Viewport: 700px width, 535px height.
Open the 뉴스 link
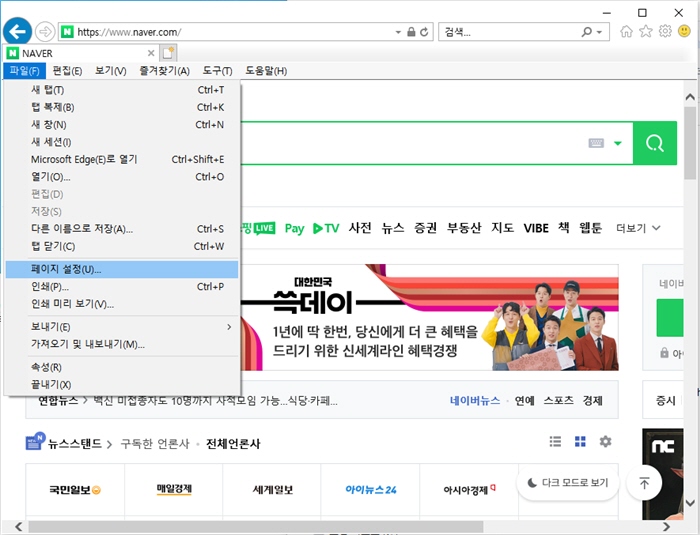coord(393,228)
